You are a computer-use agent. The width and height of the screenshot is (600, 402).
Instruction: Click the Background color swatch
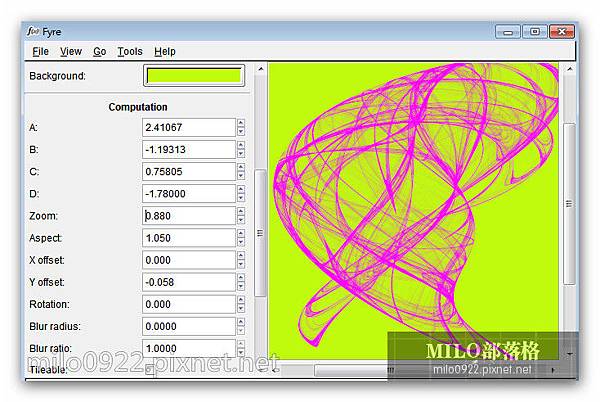194,76
